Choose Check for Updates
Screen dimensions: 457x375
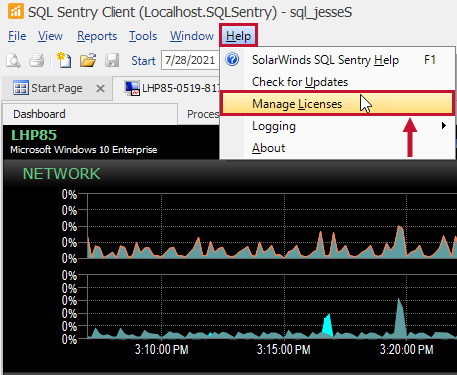pyautogui.click(x=337, y=82)
